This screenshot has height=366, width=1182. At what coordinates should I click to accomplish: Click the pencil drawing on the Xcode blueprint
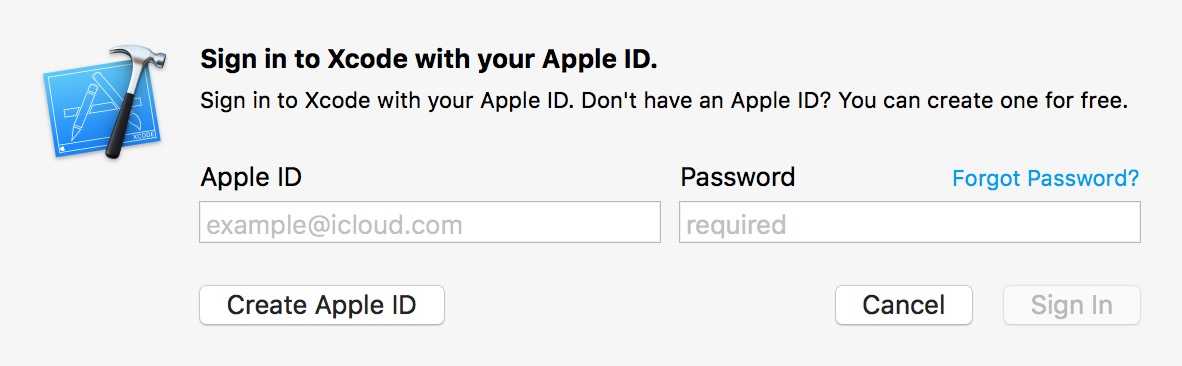[84, 113]
